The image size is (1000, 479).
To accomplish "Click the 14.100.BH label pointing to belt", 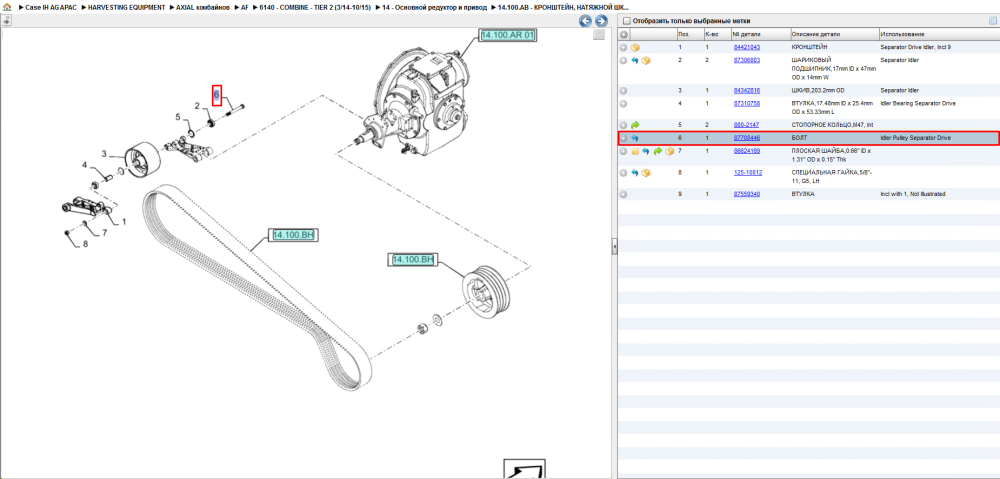I will tap(293, 235).
